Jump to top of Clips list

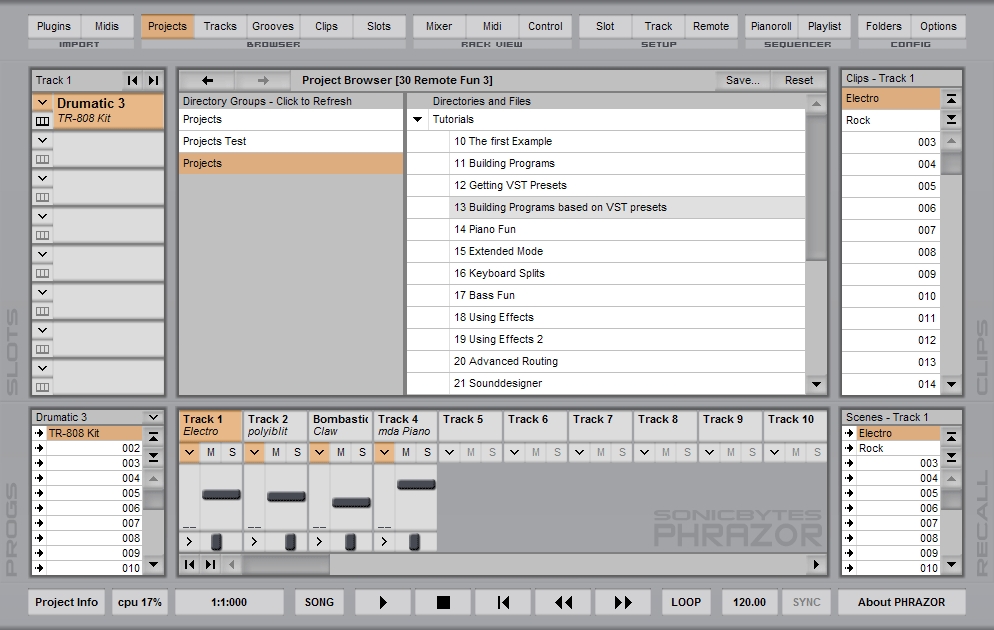point(951,99)
